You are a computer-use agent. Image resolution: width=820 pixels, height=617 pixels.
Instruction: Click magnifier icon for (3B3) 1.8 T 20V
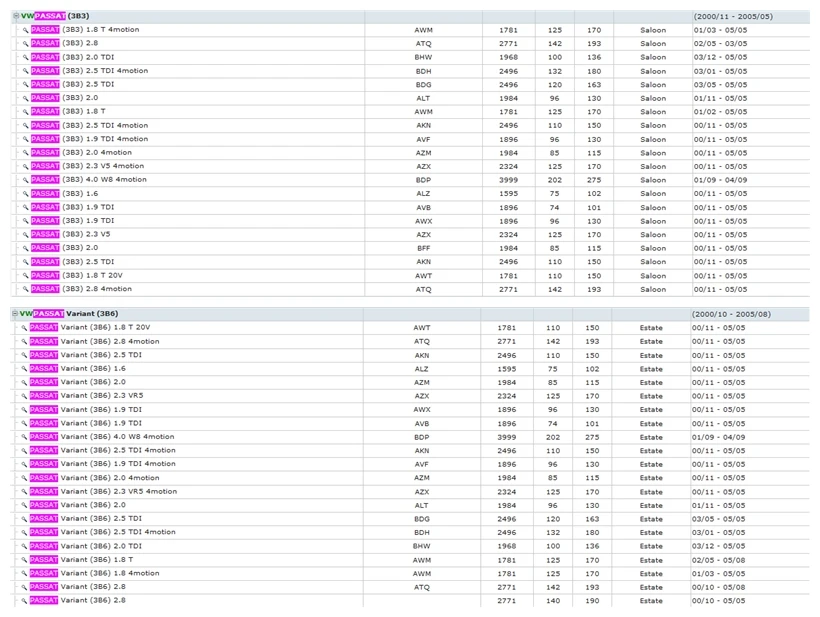click(25, 276)
